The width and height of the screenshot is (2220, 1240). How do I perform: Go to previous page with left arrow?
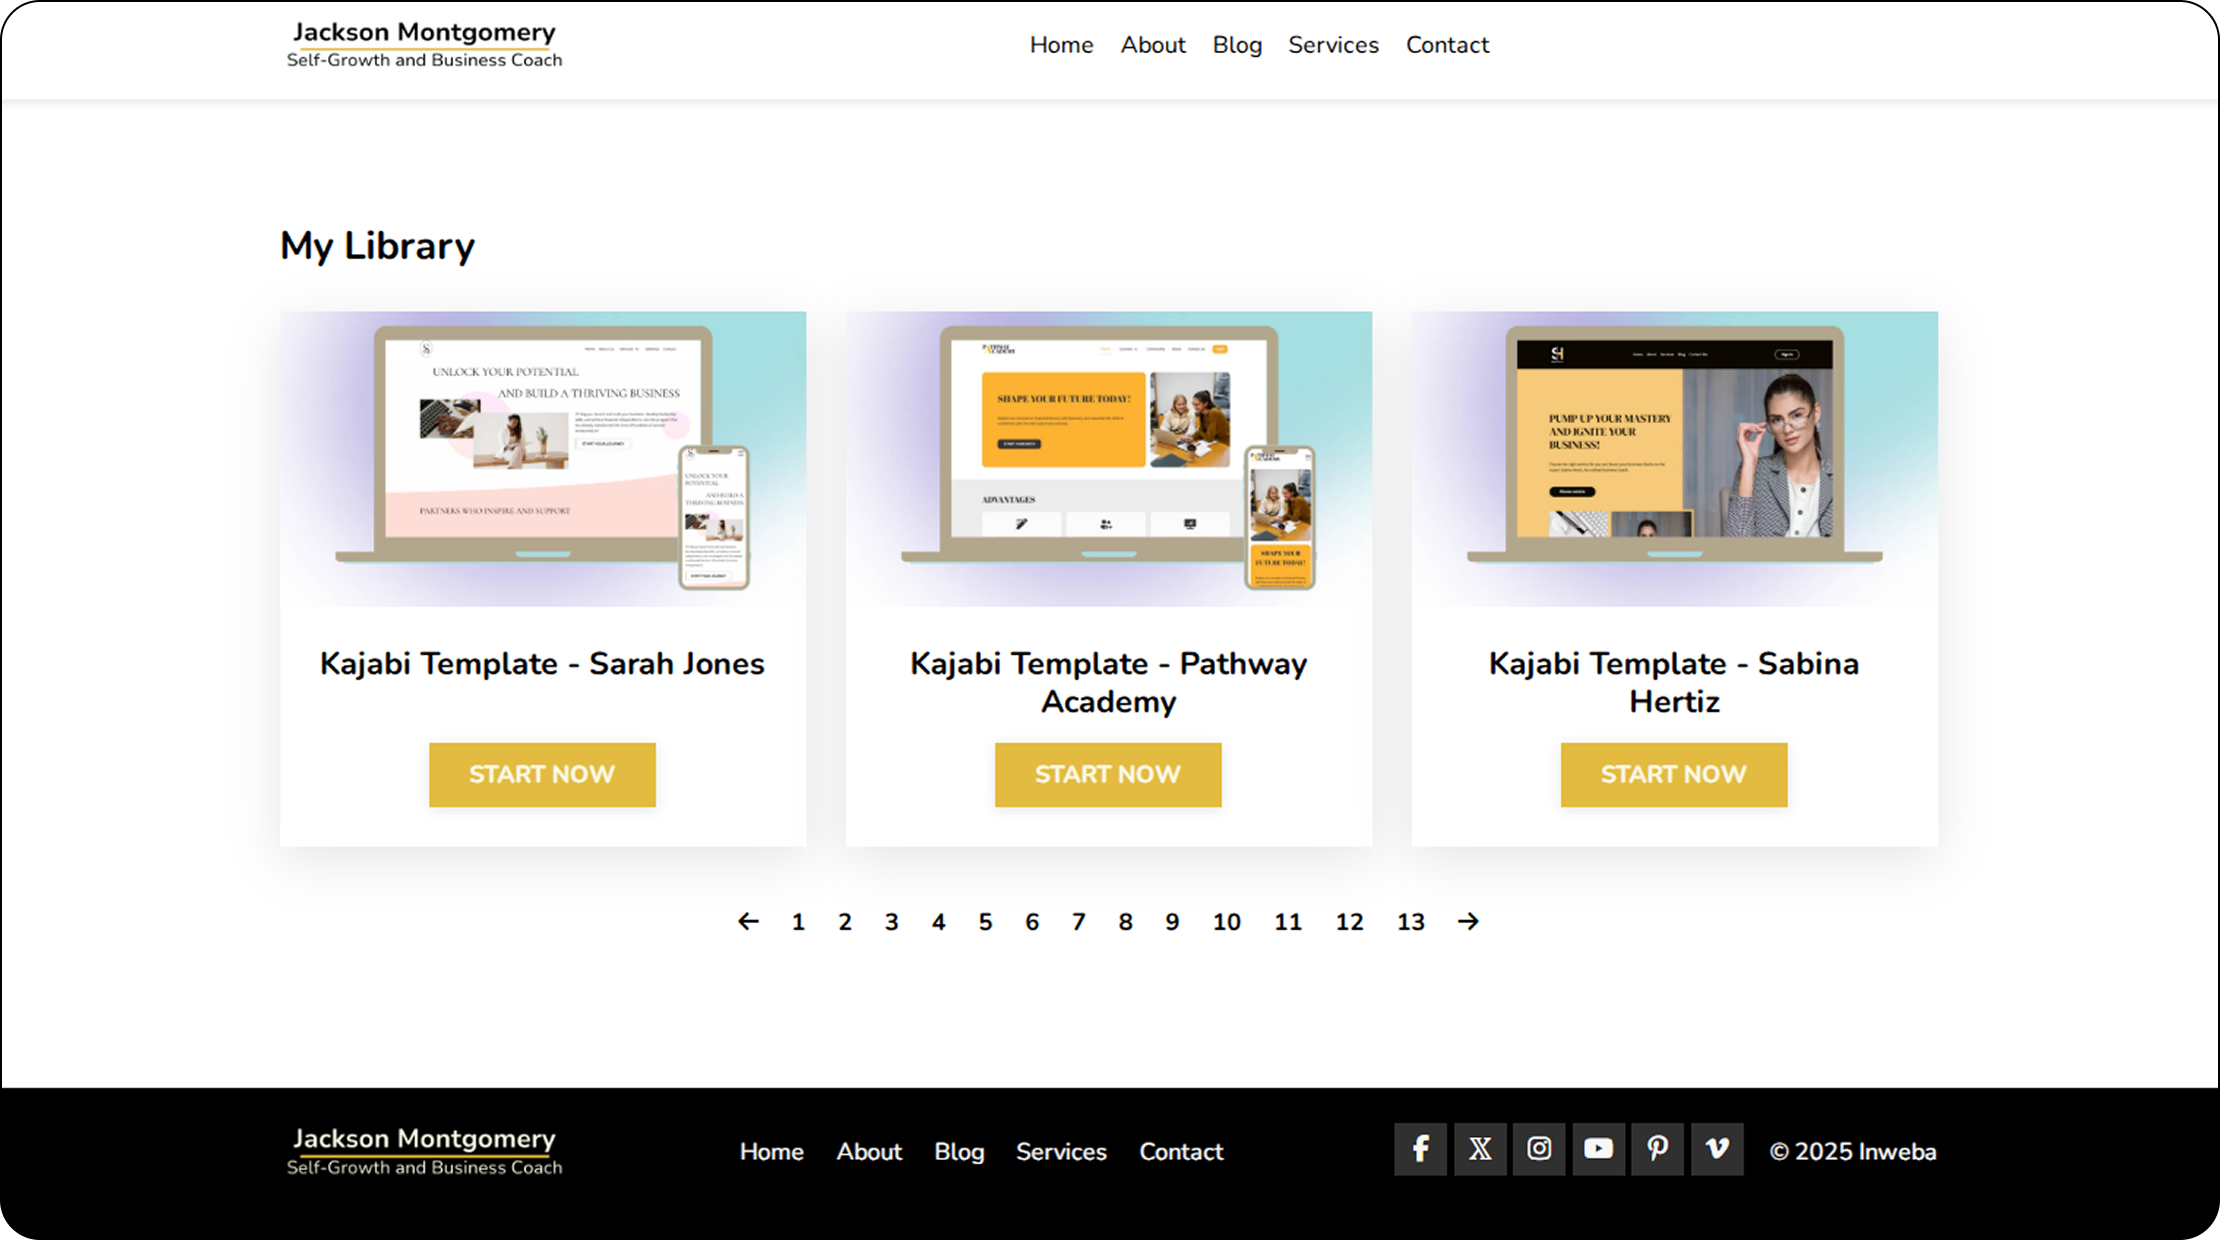[748, 922]
